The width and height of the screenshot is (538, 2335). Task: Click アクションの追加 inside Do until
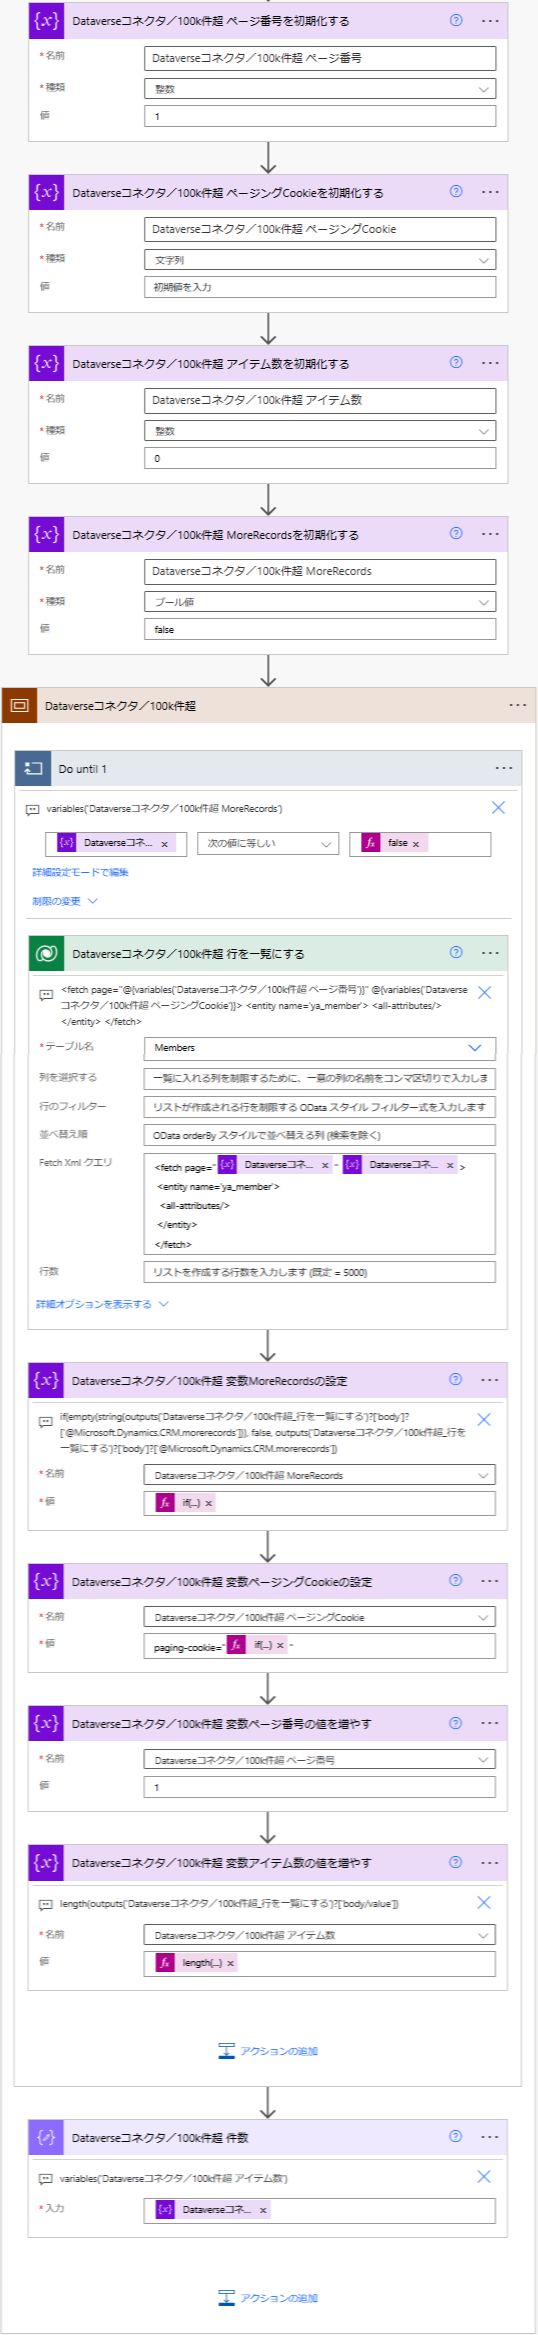[268, 2050]
